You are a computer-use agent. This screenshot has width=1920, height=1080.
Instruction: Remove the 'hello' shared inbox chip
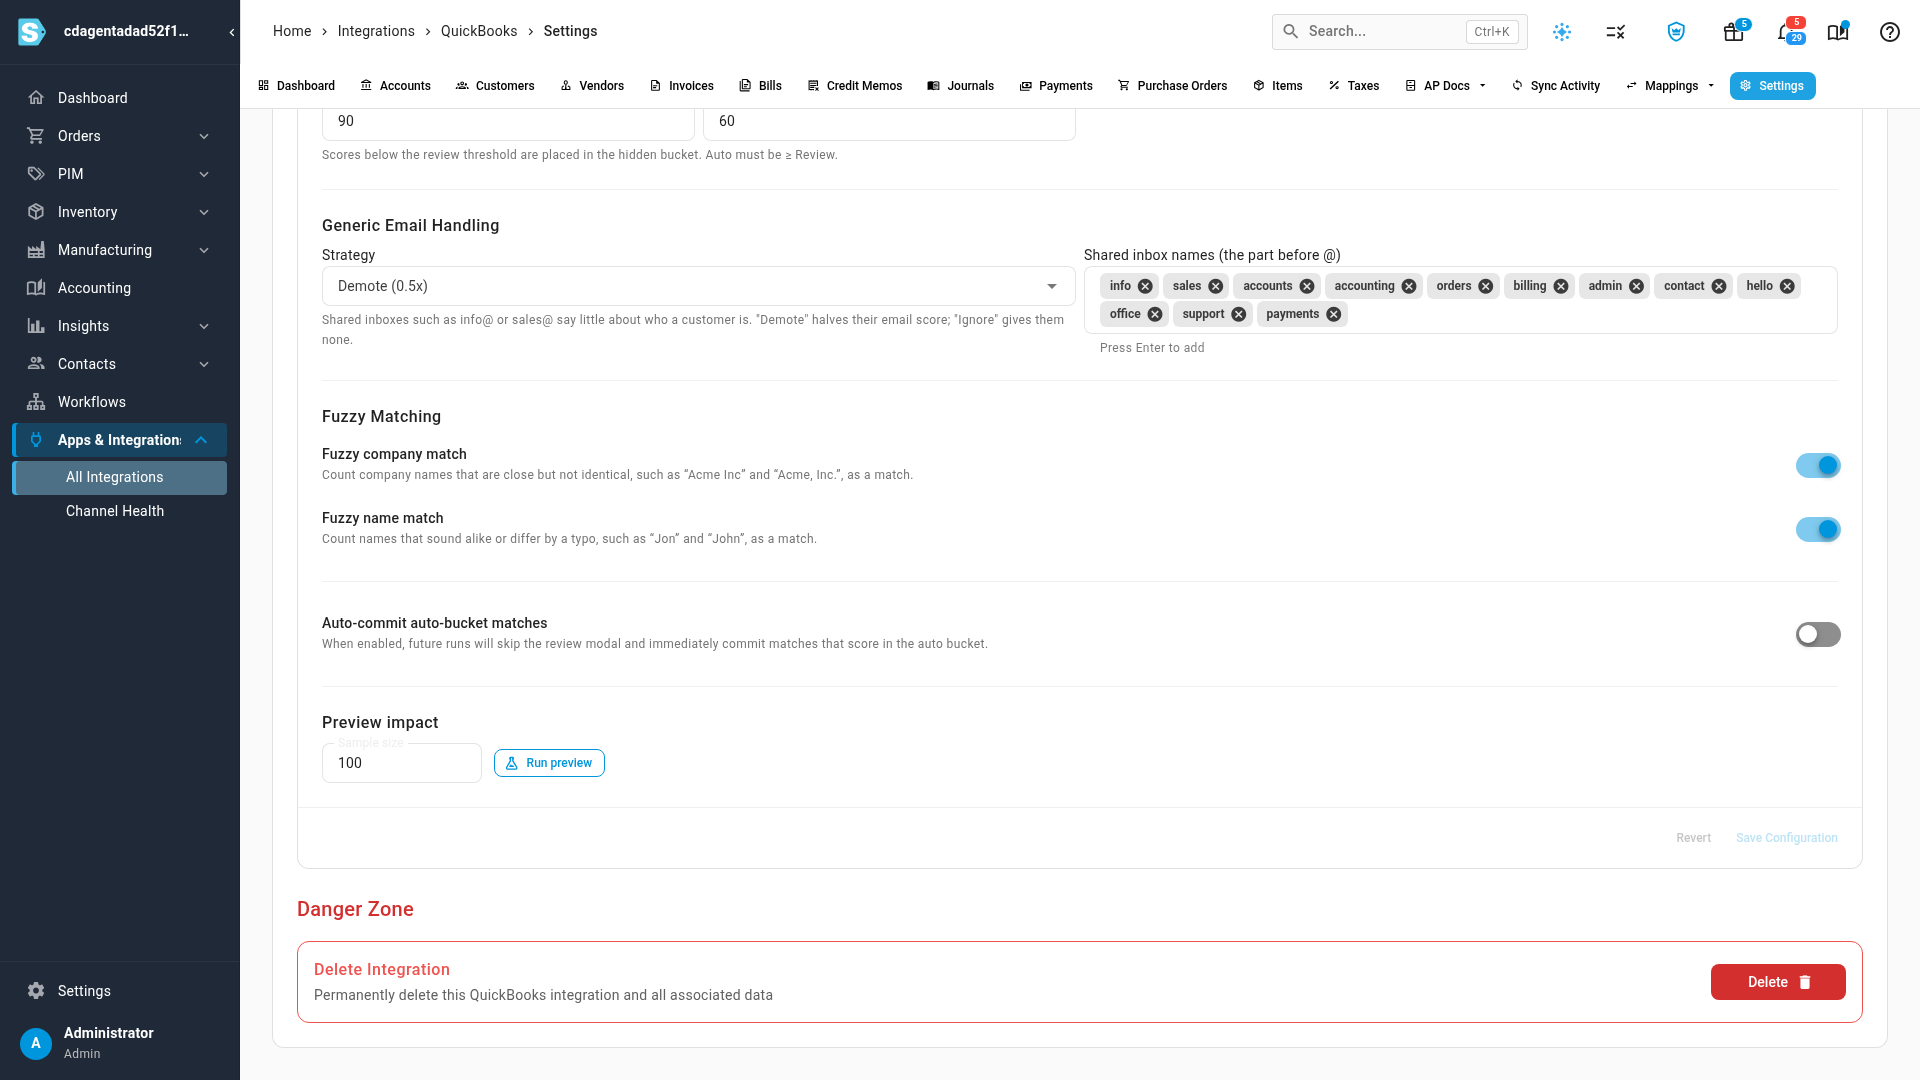coord(1787,286)
